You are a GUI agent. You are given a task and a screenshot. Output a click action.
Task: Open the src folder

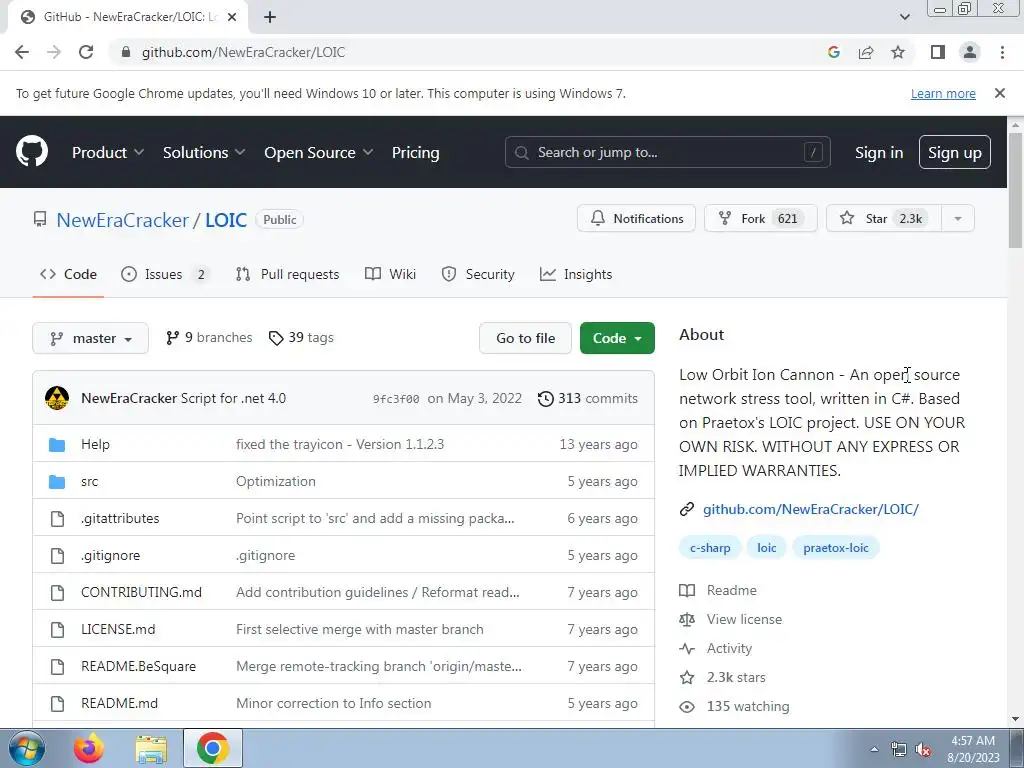coord(89,481)
